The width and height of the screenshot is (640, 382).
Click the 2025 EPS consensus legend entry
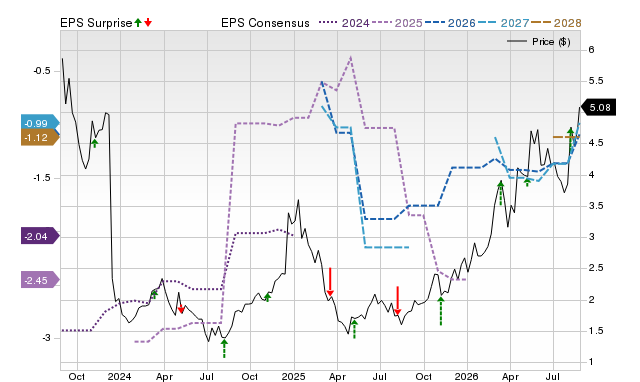click(x=397, y=23)
